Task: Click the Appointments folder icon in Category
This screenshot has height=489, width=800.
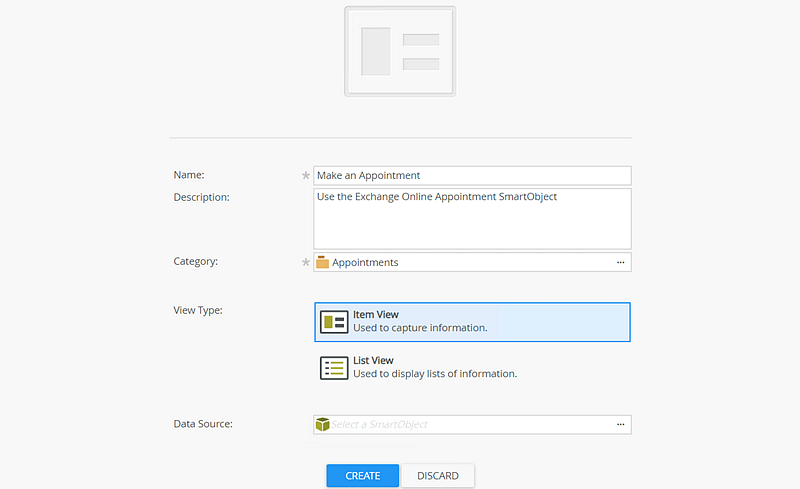Action: tap(323, 262)
